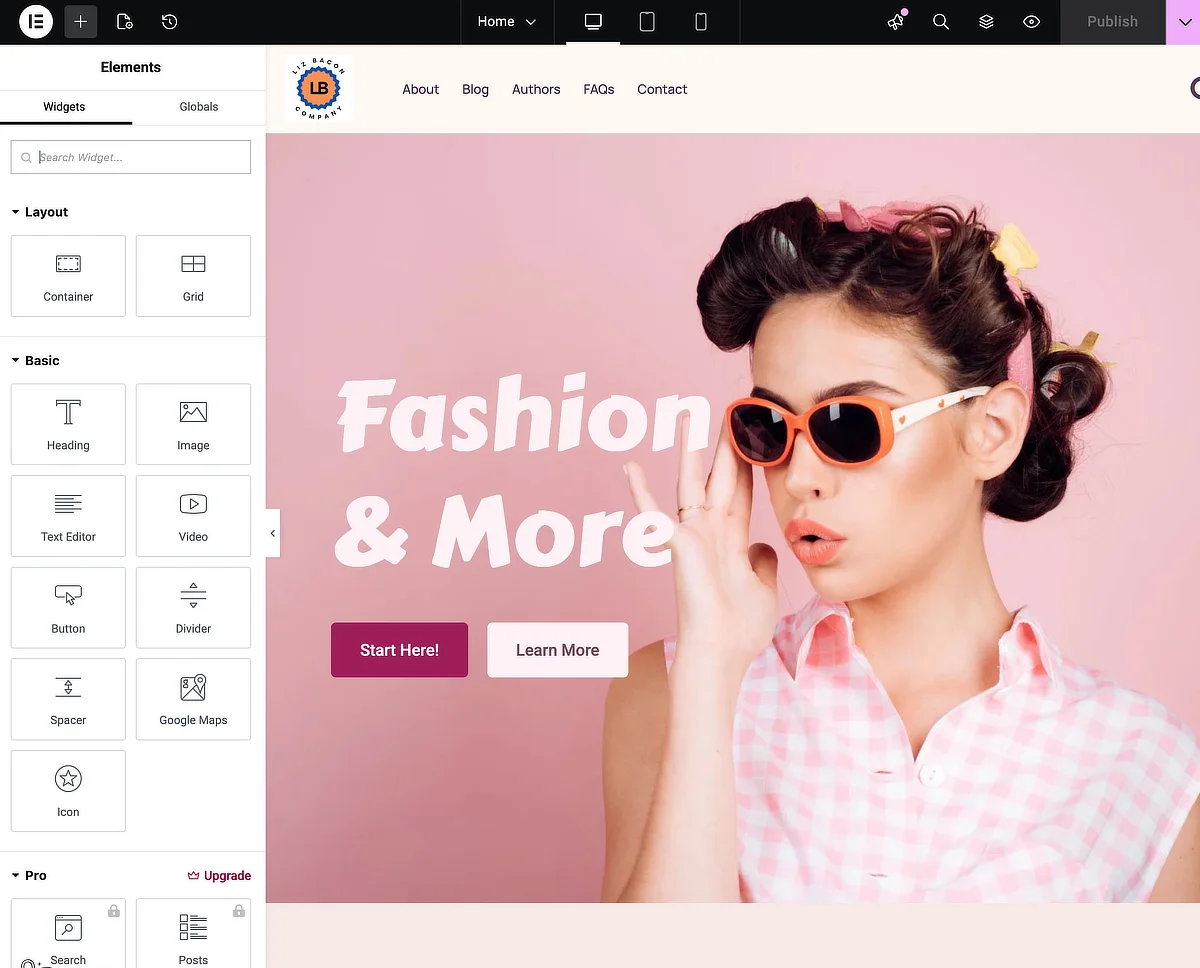This screenshot has height=968, width=1200.
Task: Open the Elementor logo menu
Action: (x=36, y=22)
